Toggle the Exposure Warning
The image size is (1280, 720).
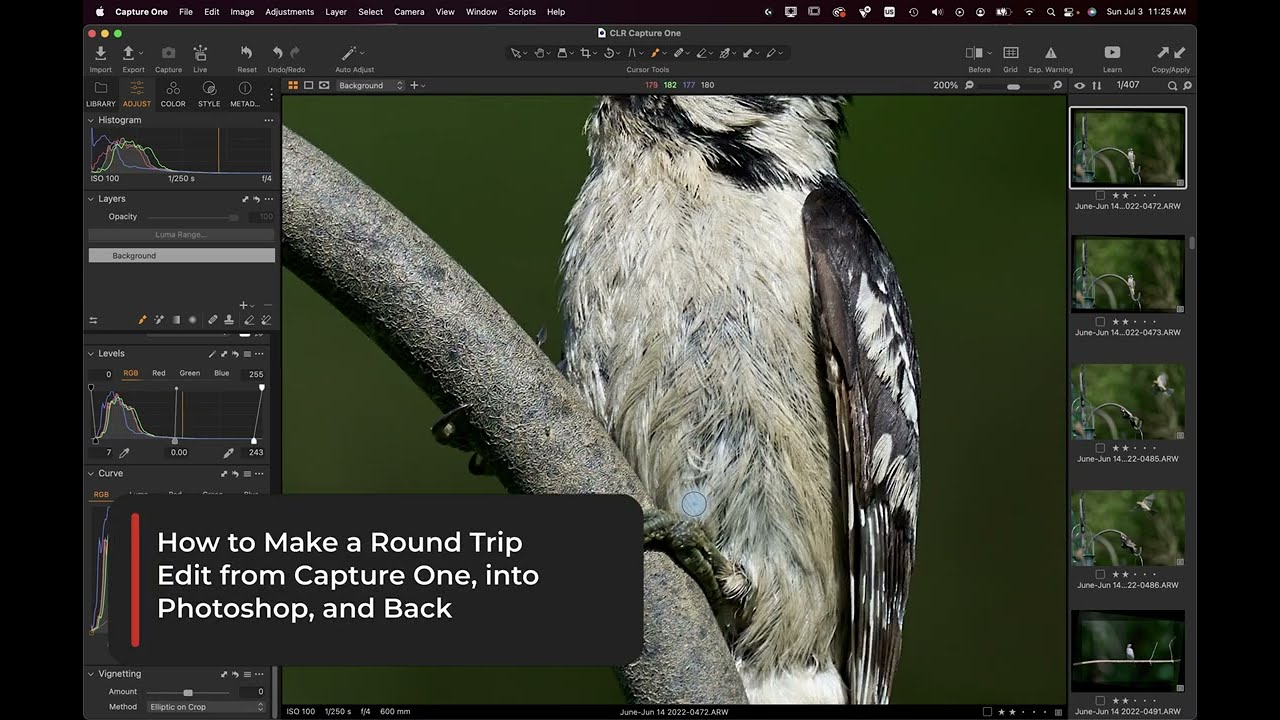click(x=1050, y=53)
